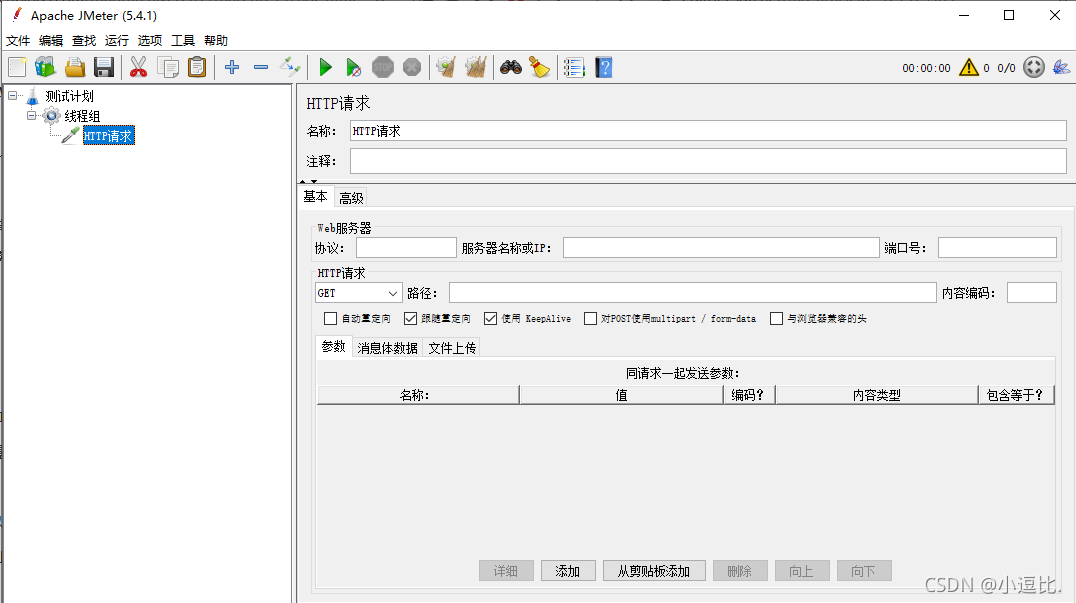Open the 选项 menu
The width and height of the screenshot is (1076, 603).
[150, 40]
